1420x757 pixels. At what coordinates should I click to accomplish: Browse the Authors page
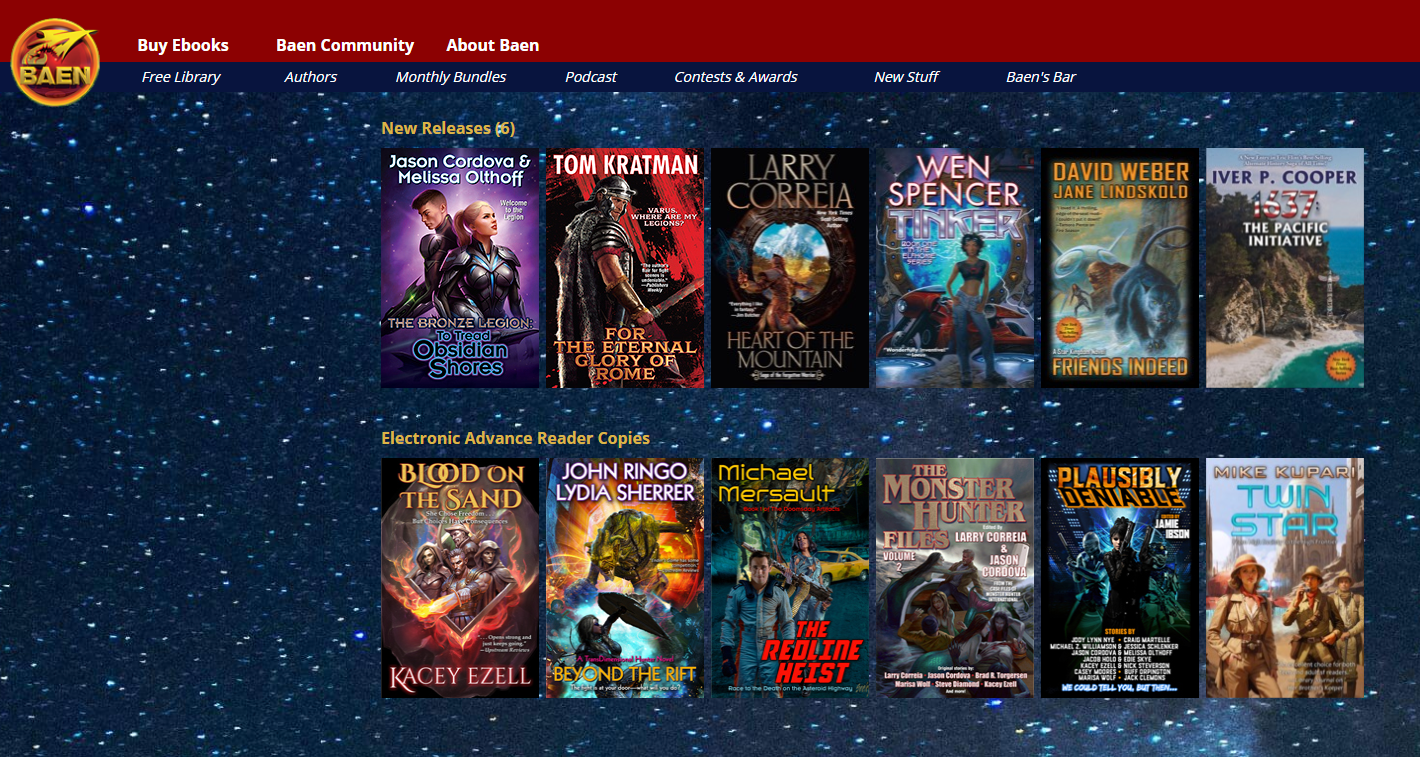coord(311,76)
